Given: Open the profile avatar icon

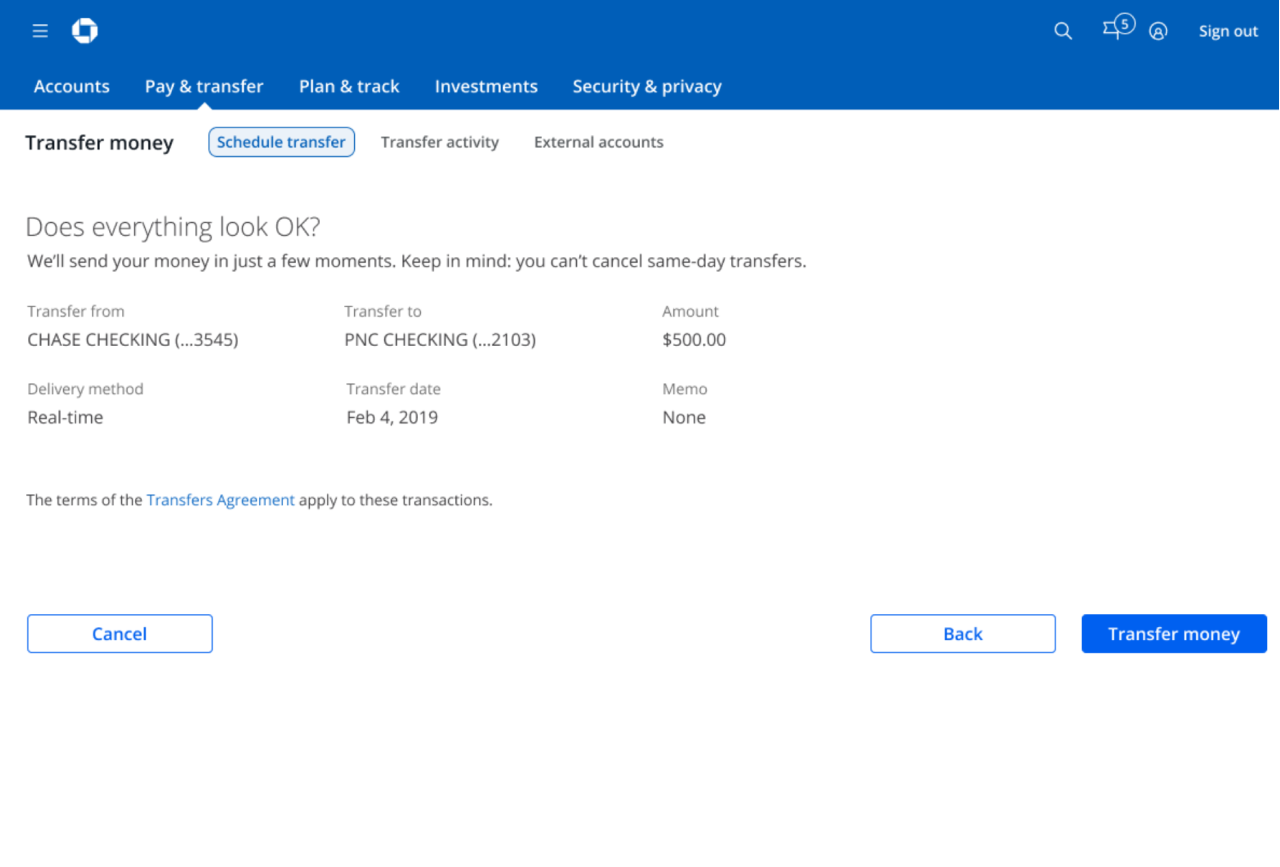Looking at the screenshot, I should pyautogui.click(x=1158, y=31).
